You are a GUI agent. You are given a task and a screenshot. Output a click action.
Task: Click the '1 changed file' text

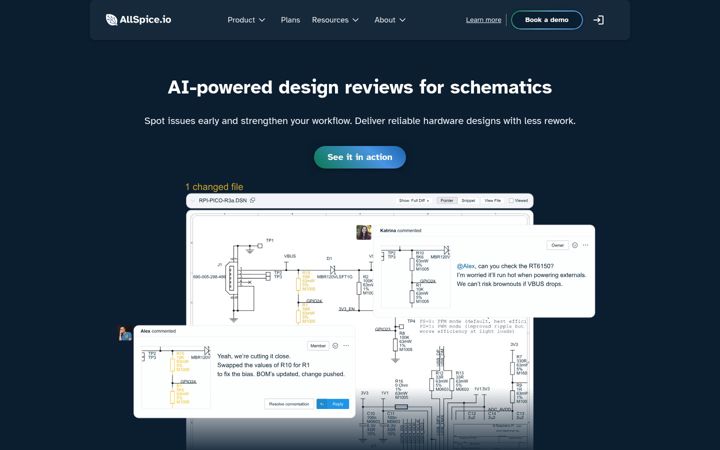pyautogui.click(x=214, y=187)
